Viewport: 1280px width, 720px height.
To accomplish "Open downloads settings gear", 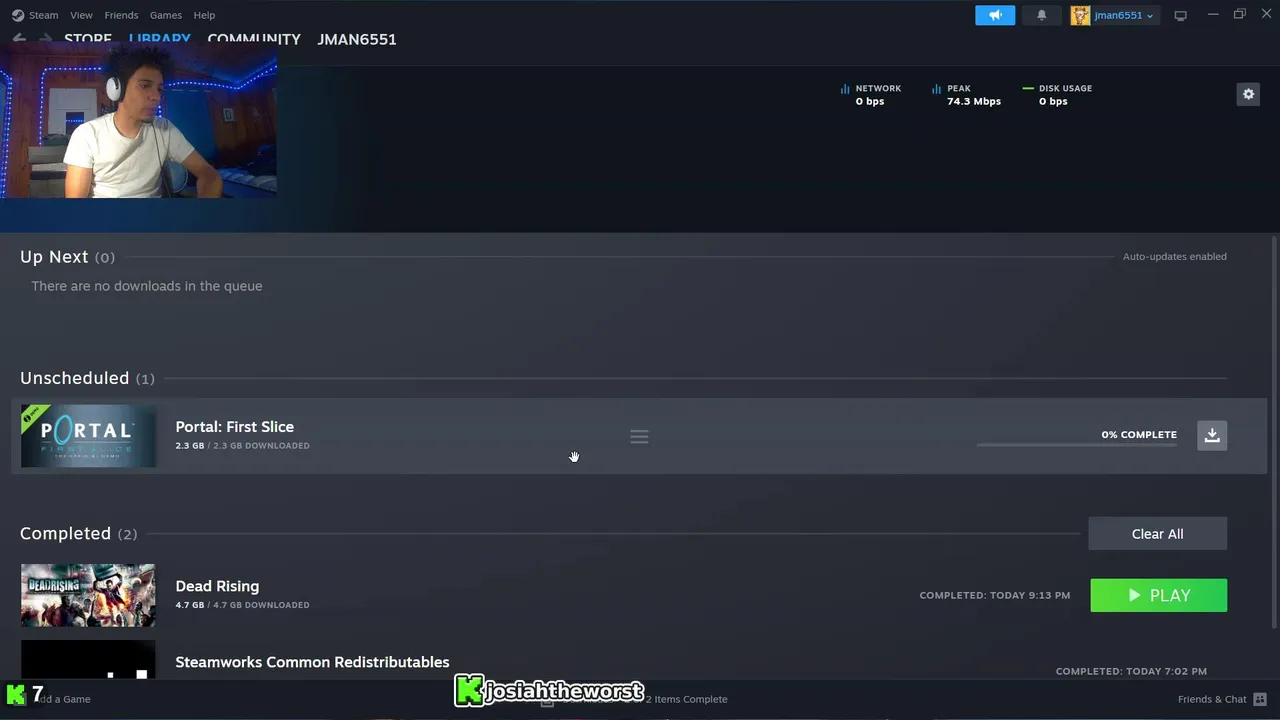I will [1248, 94].
